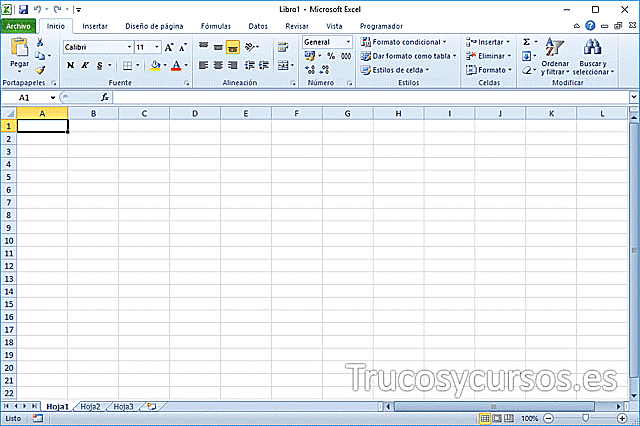Decrease font size with the smaller A icon
This screenshot has width=640, height=426.
(x=183, y=47)
